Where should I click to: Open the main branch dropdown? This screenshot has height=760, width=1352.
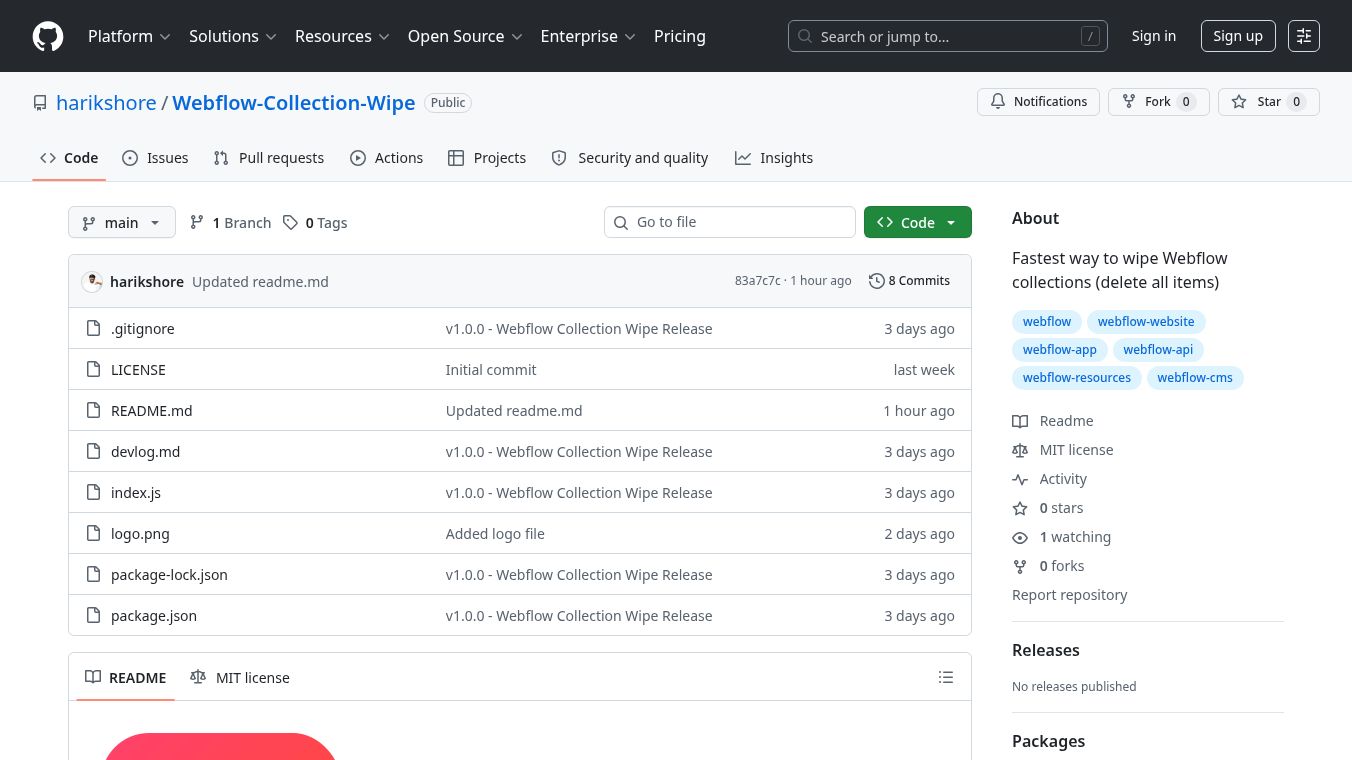[122, 222]
